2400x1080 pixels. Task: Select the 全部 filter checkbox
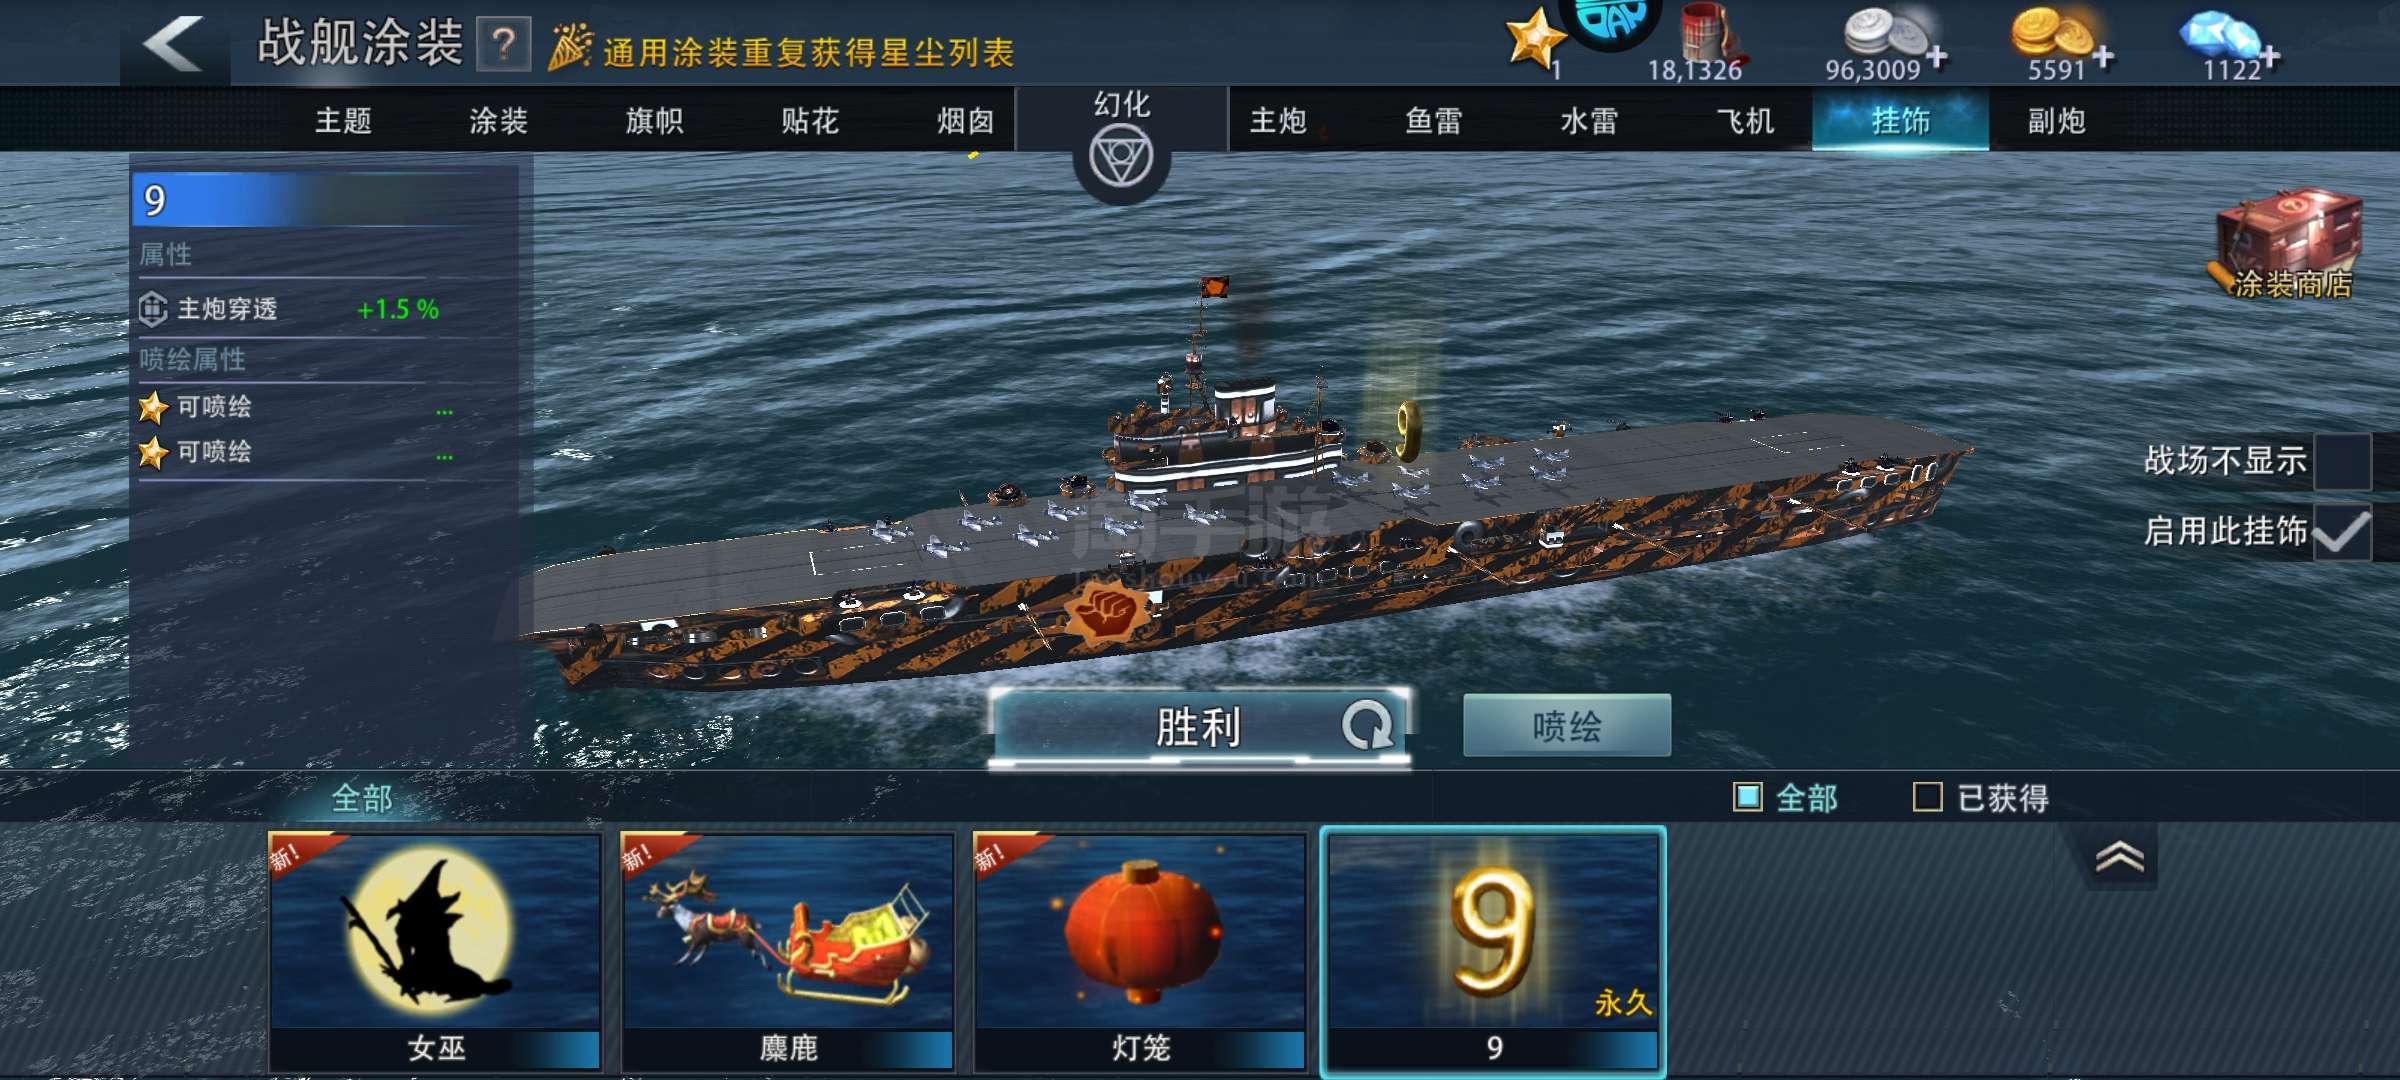point(1747,797)
